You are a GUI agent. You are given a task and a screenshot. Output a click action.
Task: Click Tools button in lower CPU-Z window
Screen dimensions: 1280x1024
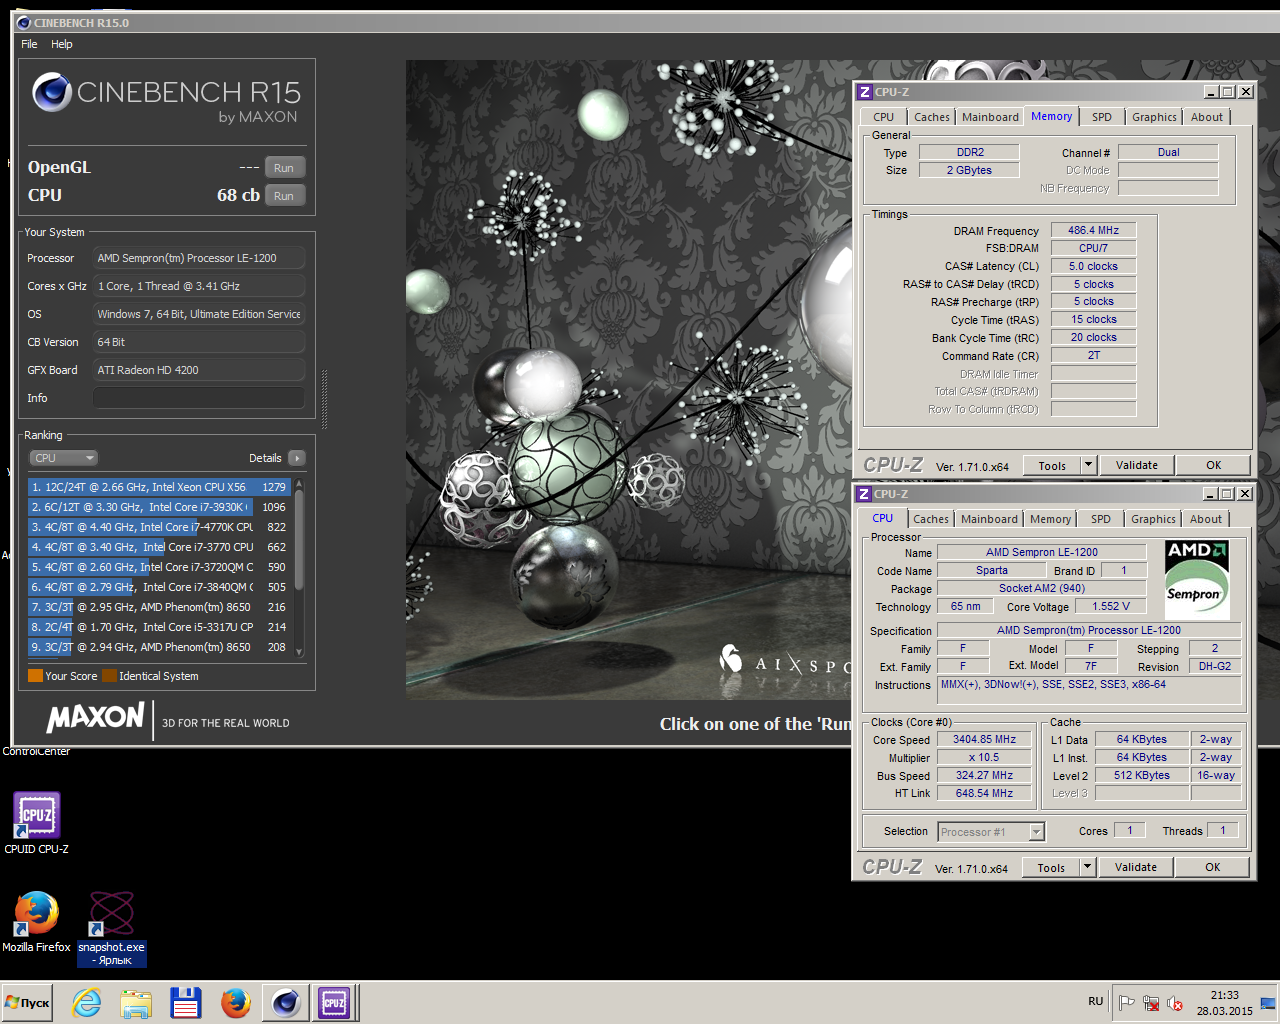pos(1051,867)
